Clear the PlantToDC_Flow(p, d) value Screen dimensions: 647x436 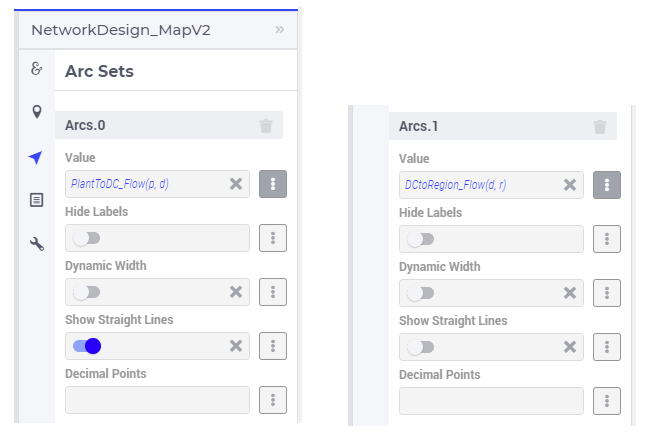coord(236,184)
